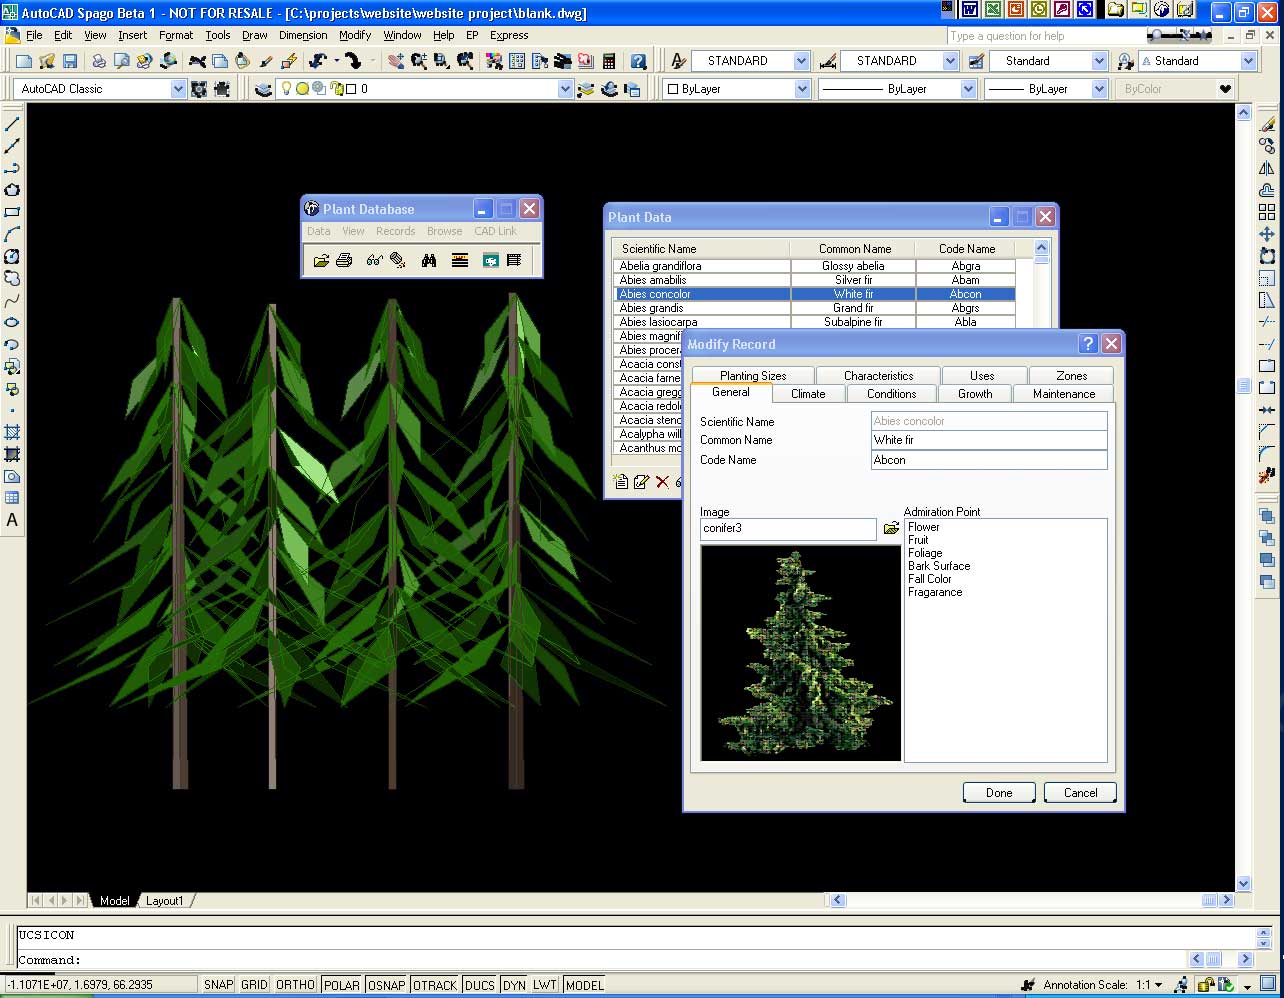Toggle SNAP mode in status bar
1284x998 pixels.
pos(218,985)
